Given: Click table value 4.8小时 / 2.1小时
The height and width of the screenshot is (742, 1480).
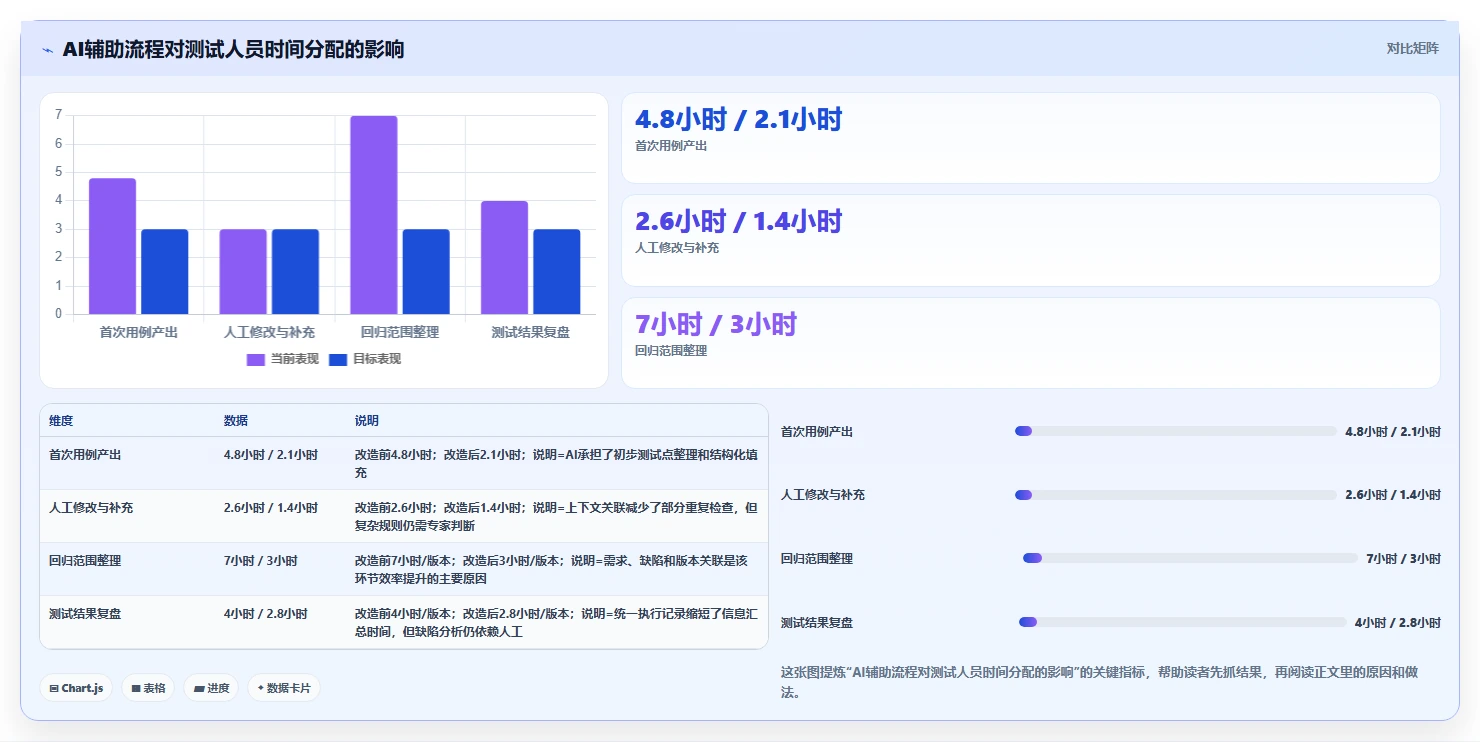Looking at the screenshot, I should point(271,454).
